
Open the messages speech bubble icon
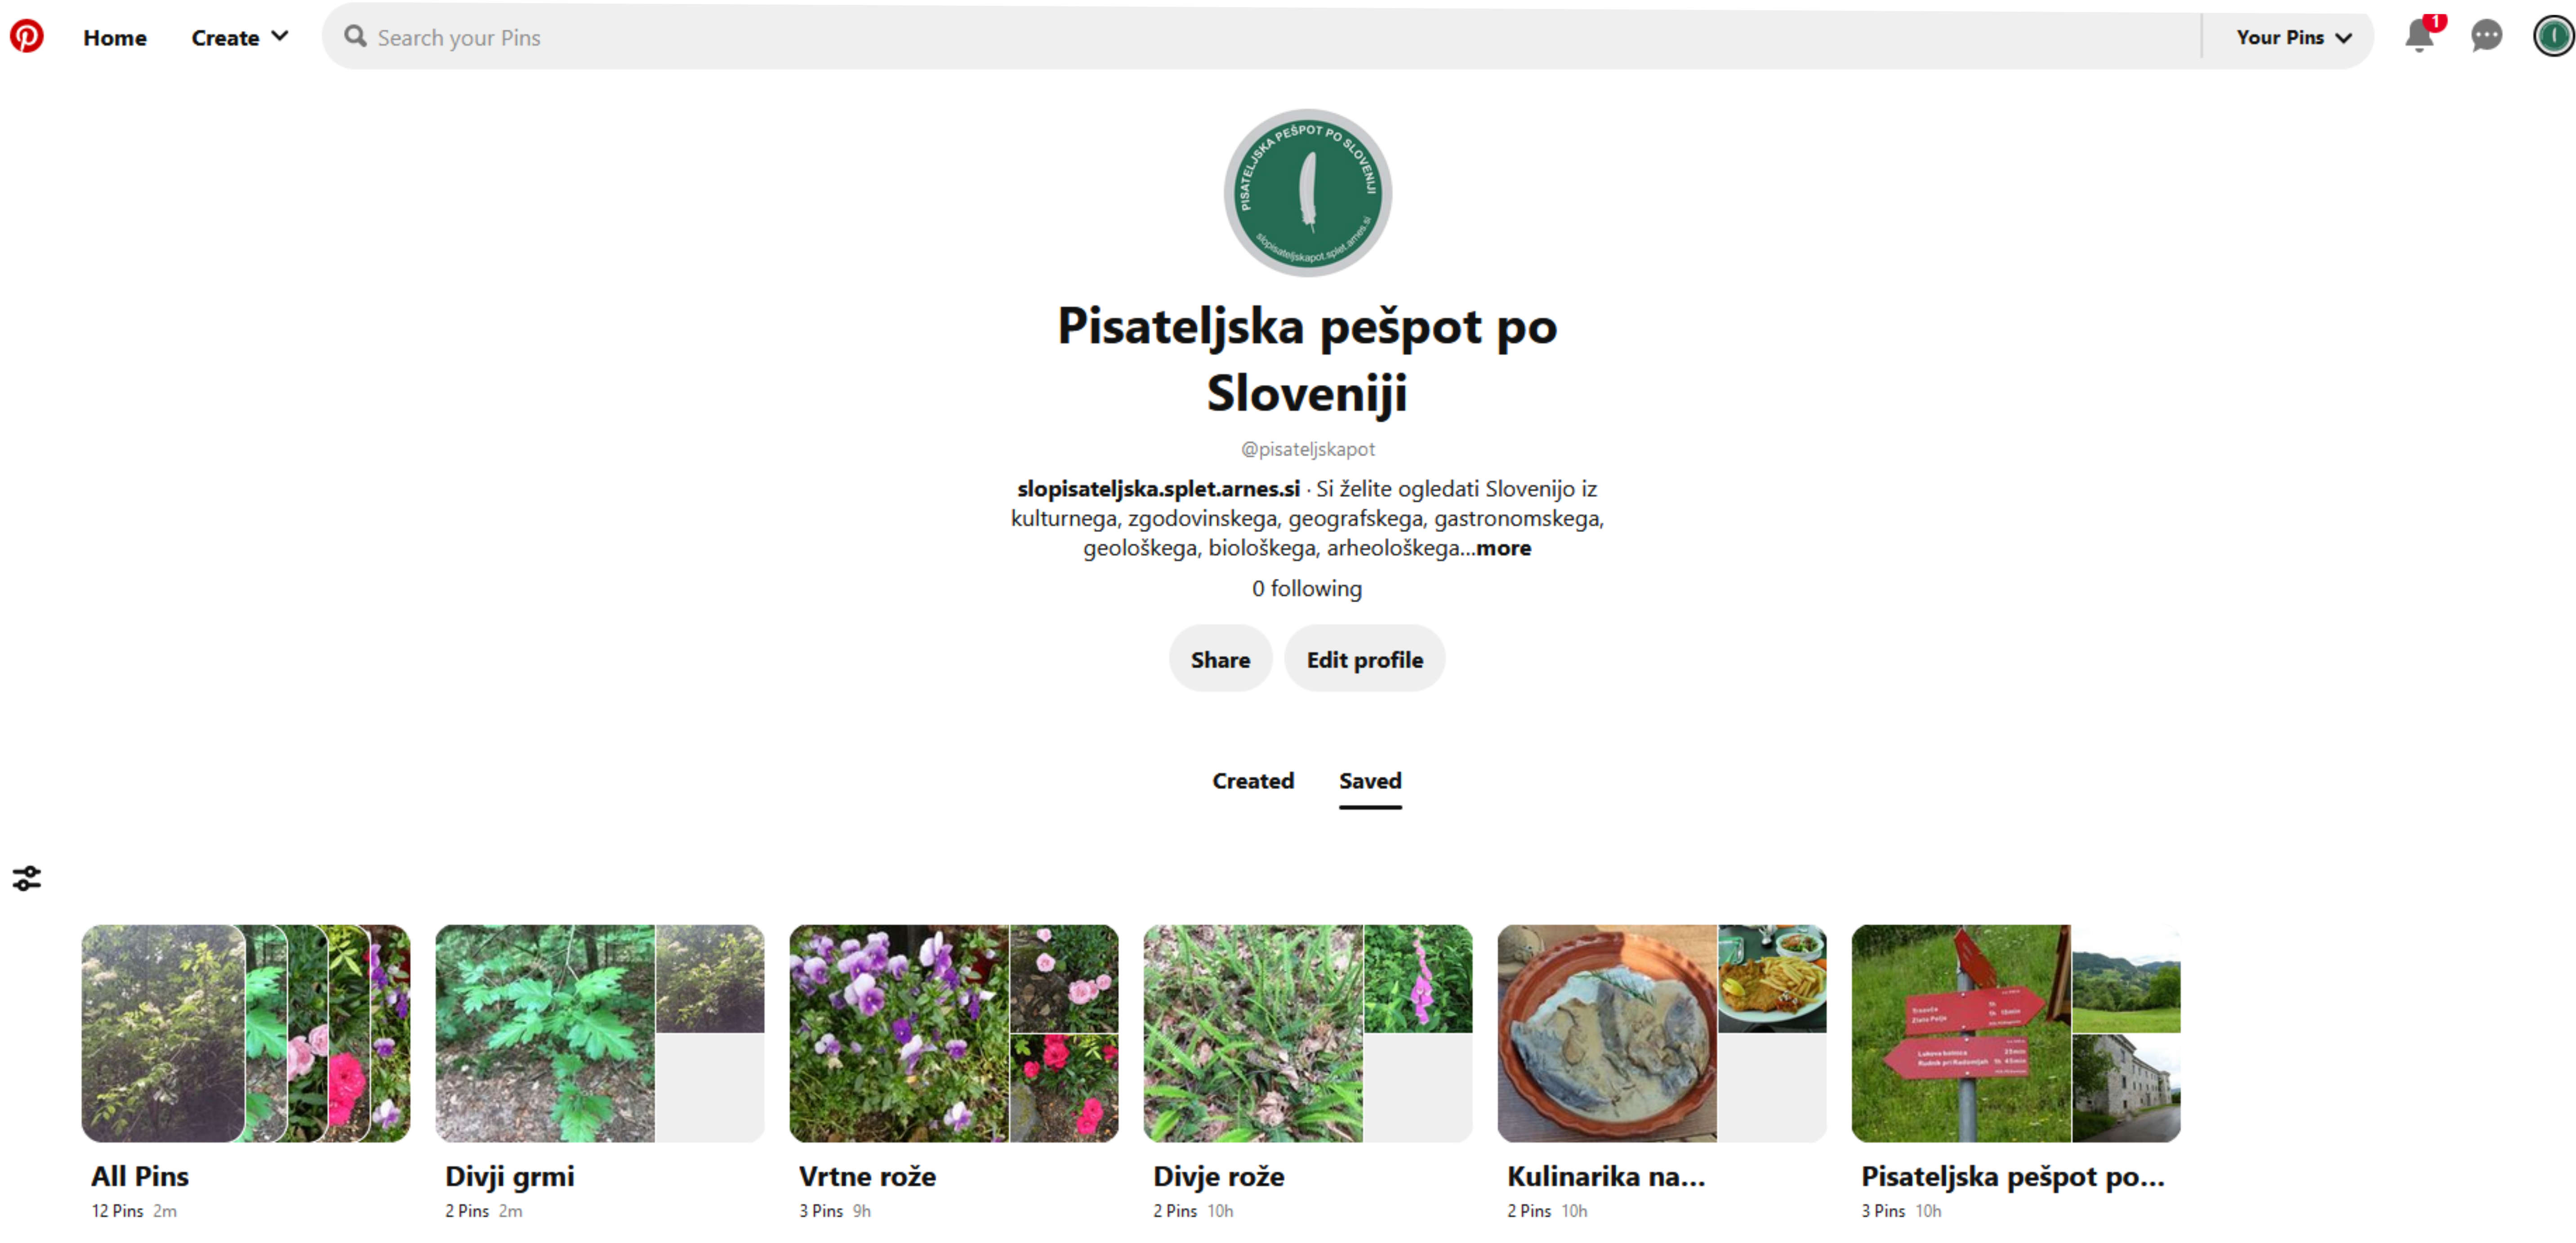click(x=2486, y=36)
